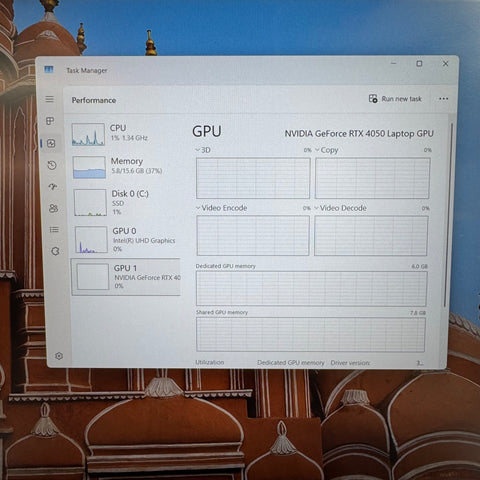
Task: Click the Task Manager app icon in title bar
Action: (x=49, y=69)
